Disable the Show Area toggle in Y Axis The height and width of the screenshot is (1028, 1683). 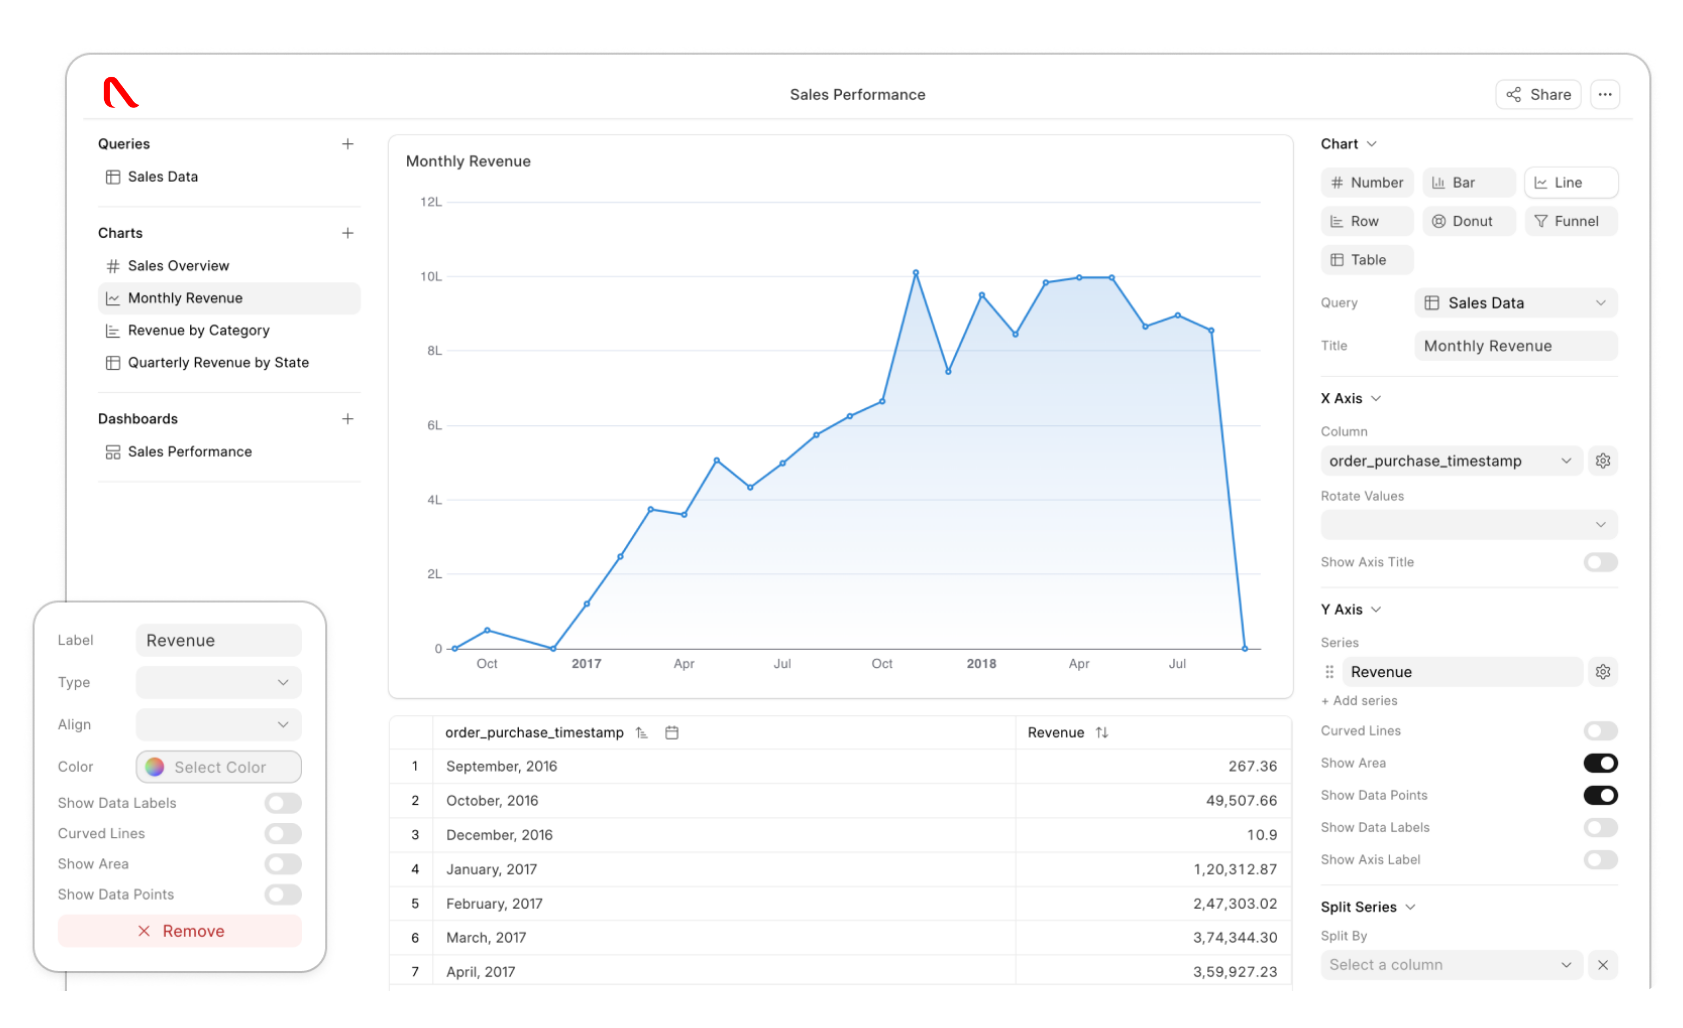point(1600,763)
